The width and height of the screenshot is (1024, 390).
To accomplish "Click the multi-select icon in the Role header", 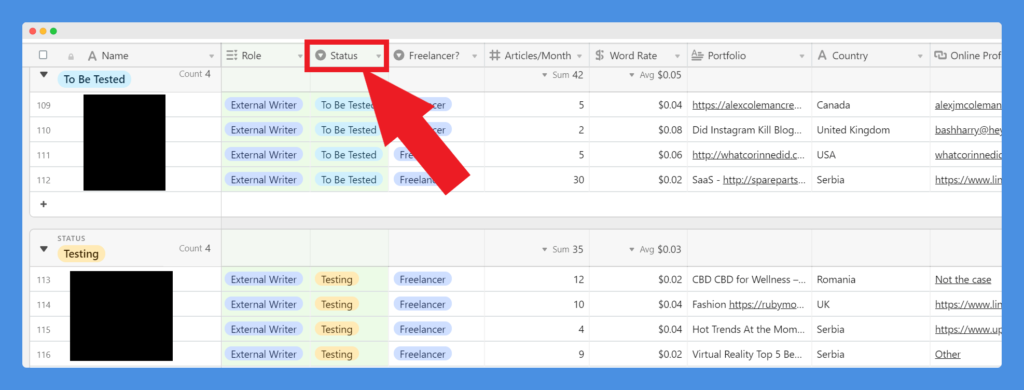I will (x=232, y=56).
